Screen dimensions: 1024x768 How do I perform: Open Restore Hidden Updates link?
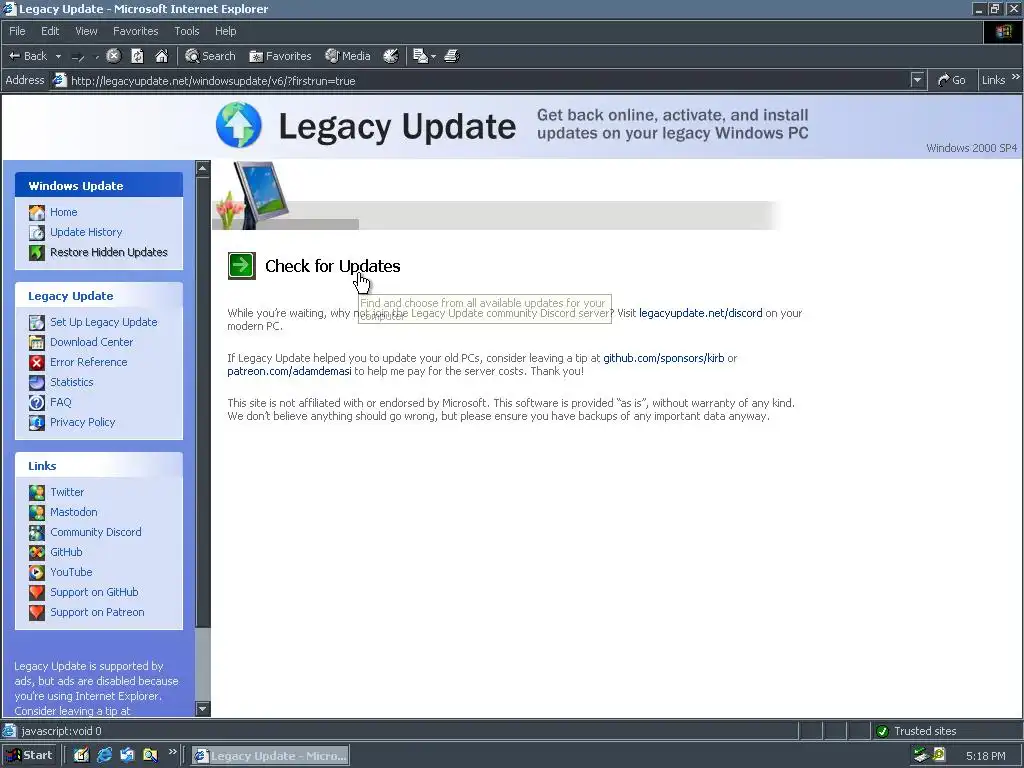pyautogui.click(x=108, y=252)
